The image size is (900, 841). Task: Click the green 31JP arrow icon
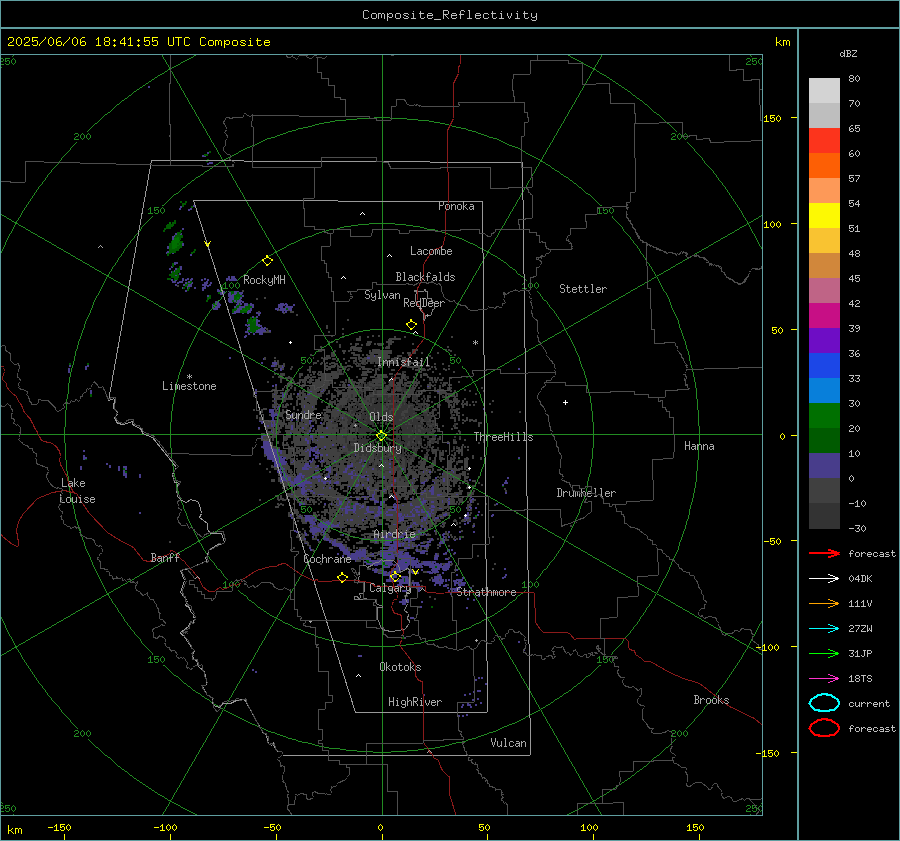coord(824,653)
